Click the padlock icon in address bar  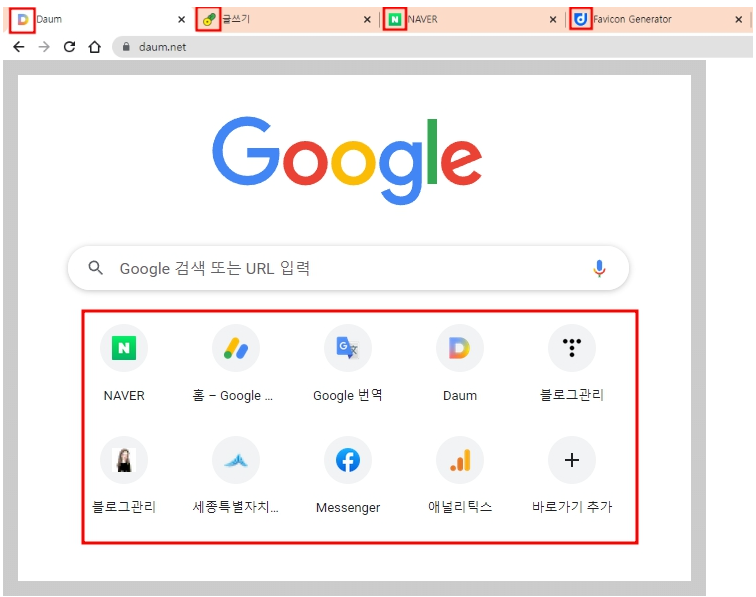pos(126,47)
